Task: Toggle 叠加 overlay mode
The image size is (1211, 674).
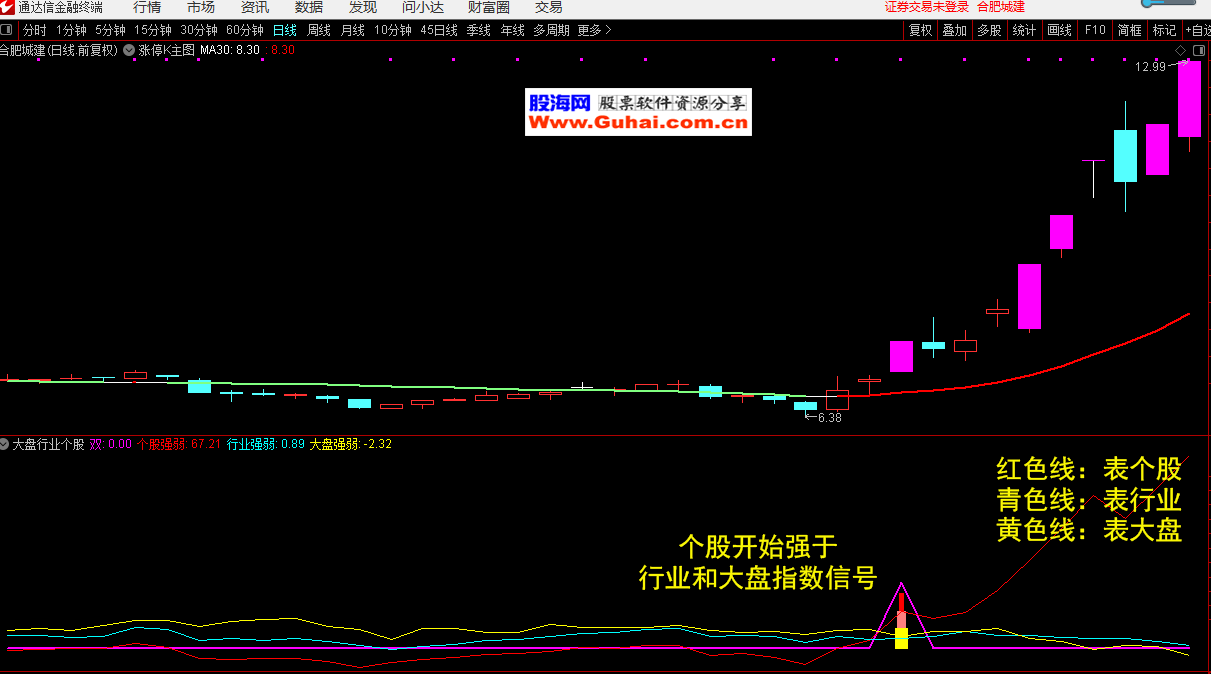Action: (954, 30)
